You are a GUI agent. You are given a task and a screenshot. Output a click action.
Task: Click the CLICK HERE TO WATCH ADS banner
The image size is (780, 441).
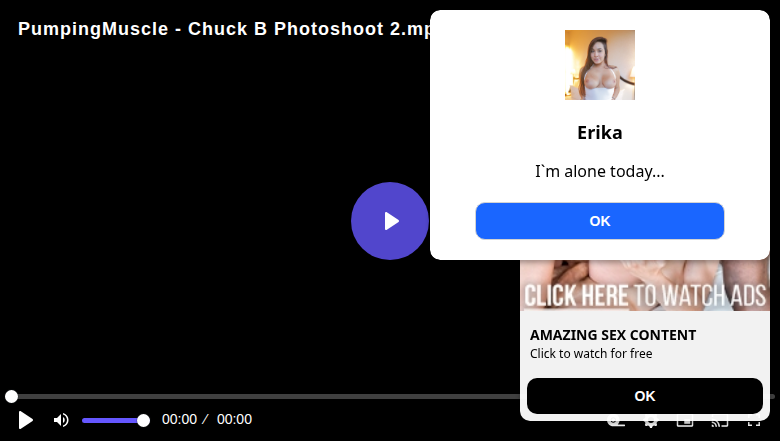(645, 285)
